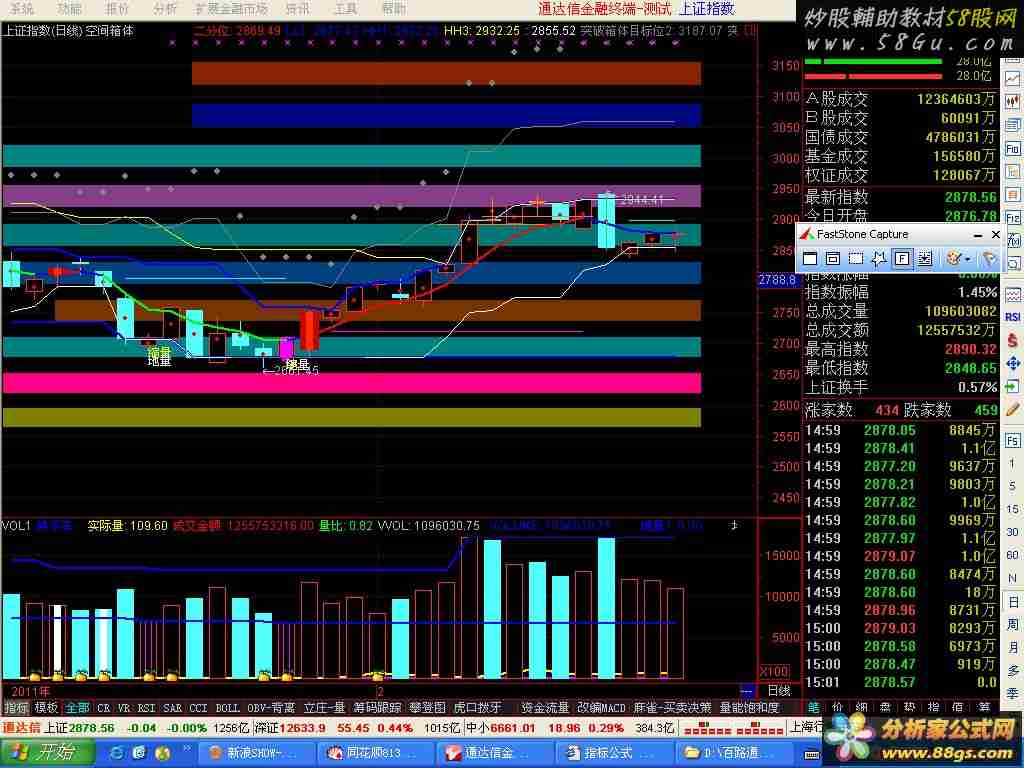Click the wave-line indicator sidebar icon
This screenshot has width=1024, height=768.
[1012, 294]
